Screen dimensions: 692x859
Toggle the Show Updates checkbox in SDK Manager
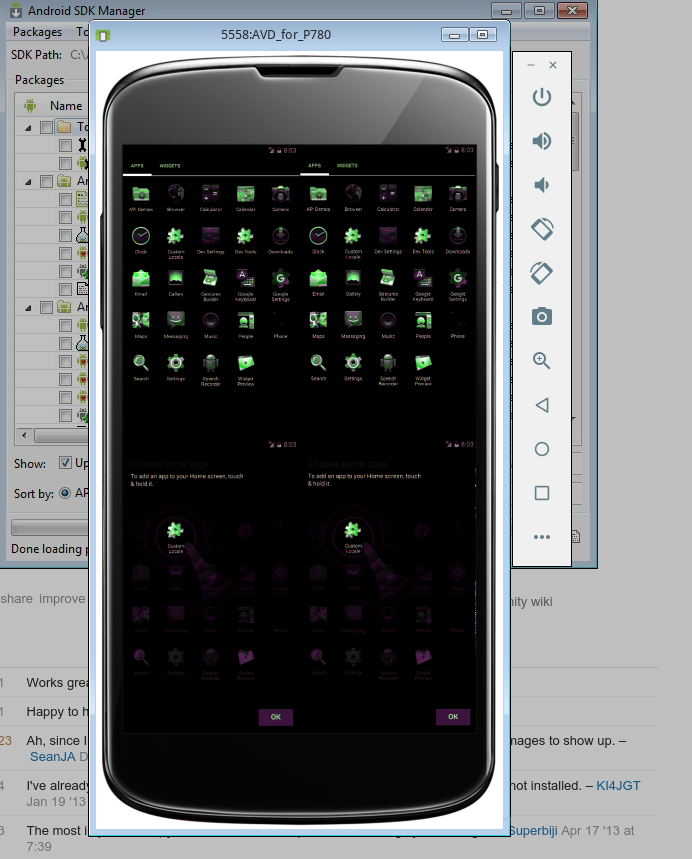click(x=65, y=462)
